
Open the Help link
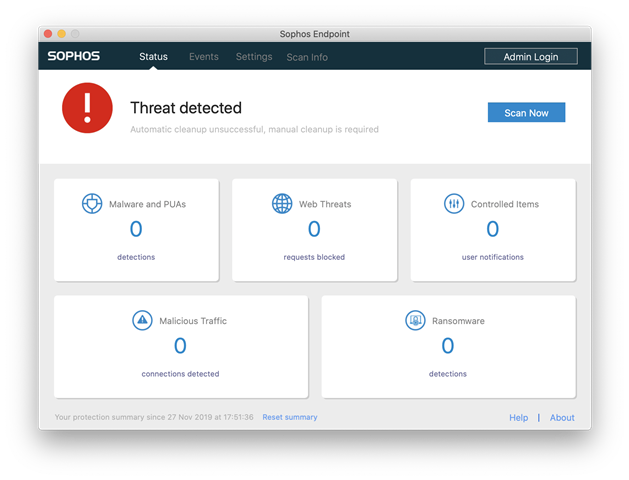coord(518,417)
